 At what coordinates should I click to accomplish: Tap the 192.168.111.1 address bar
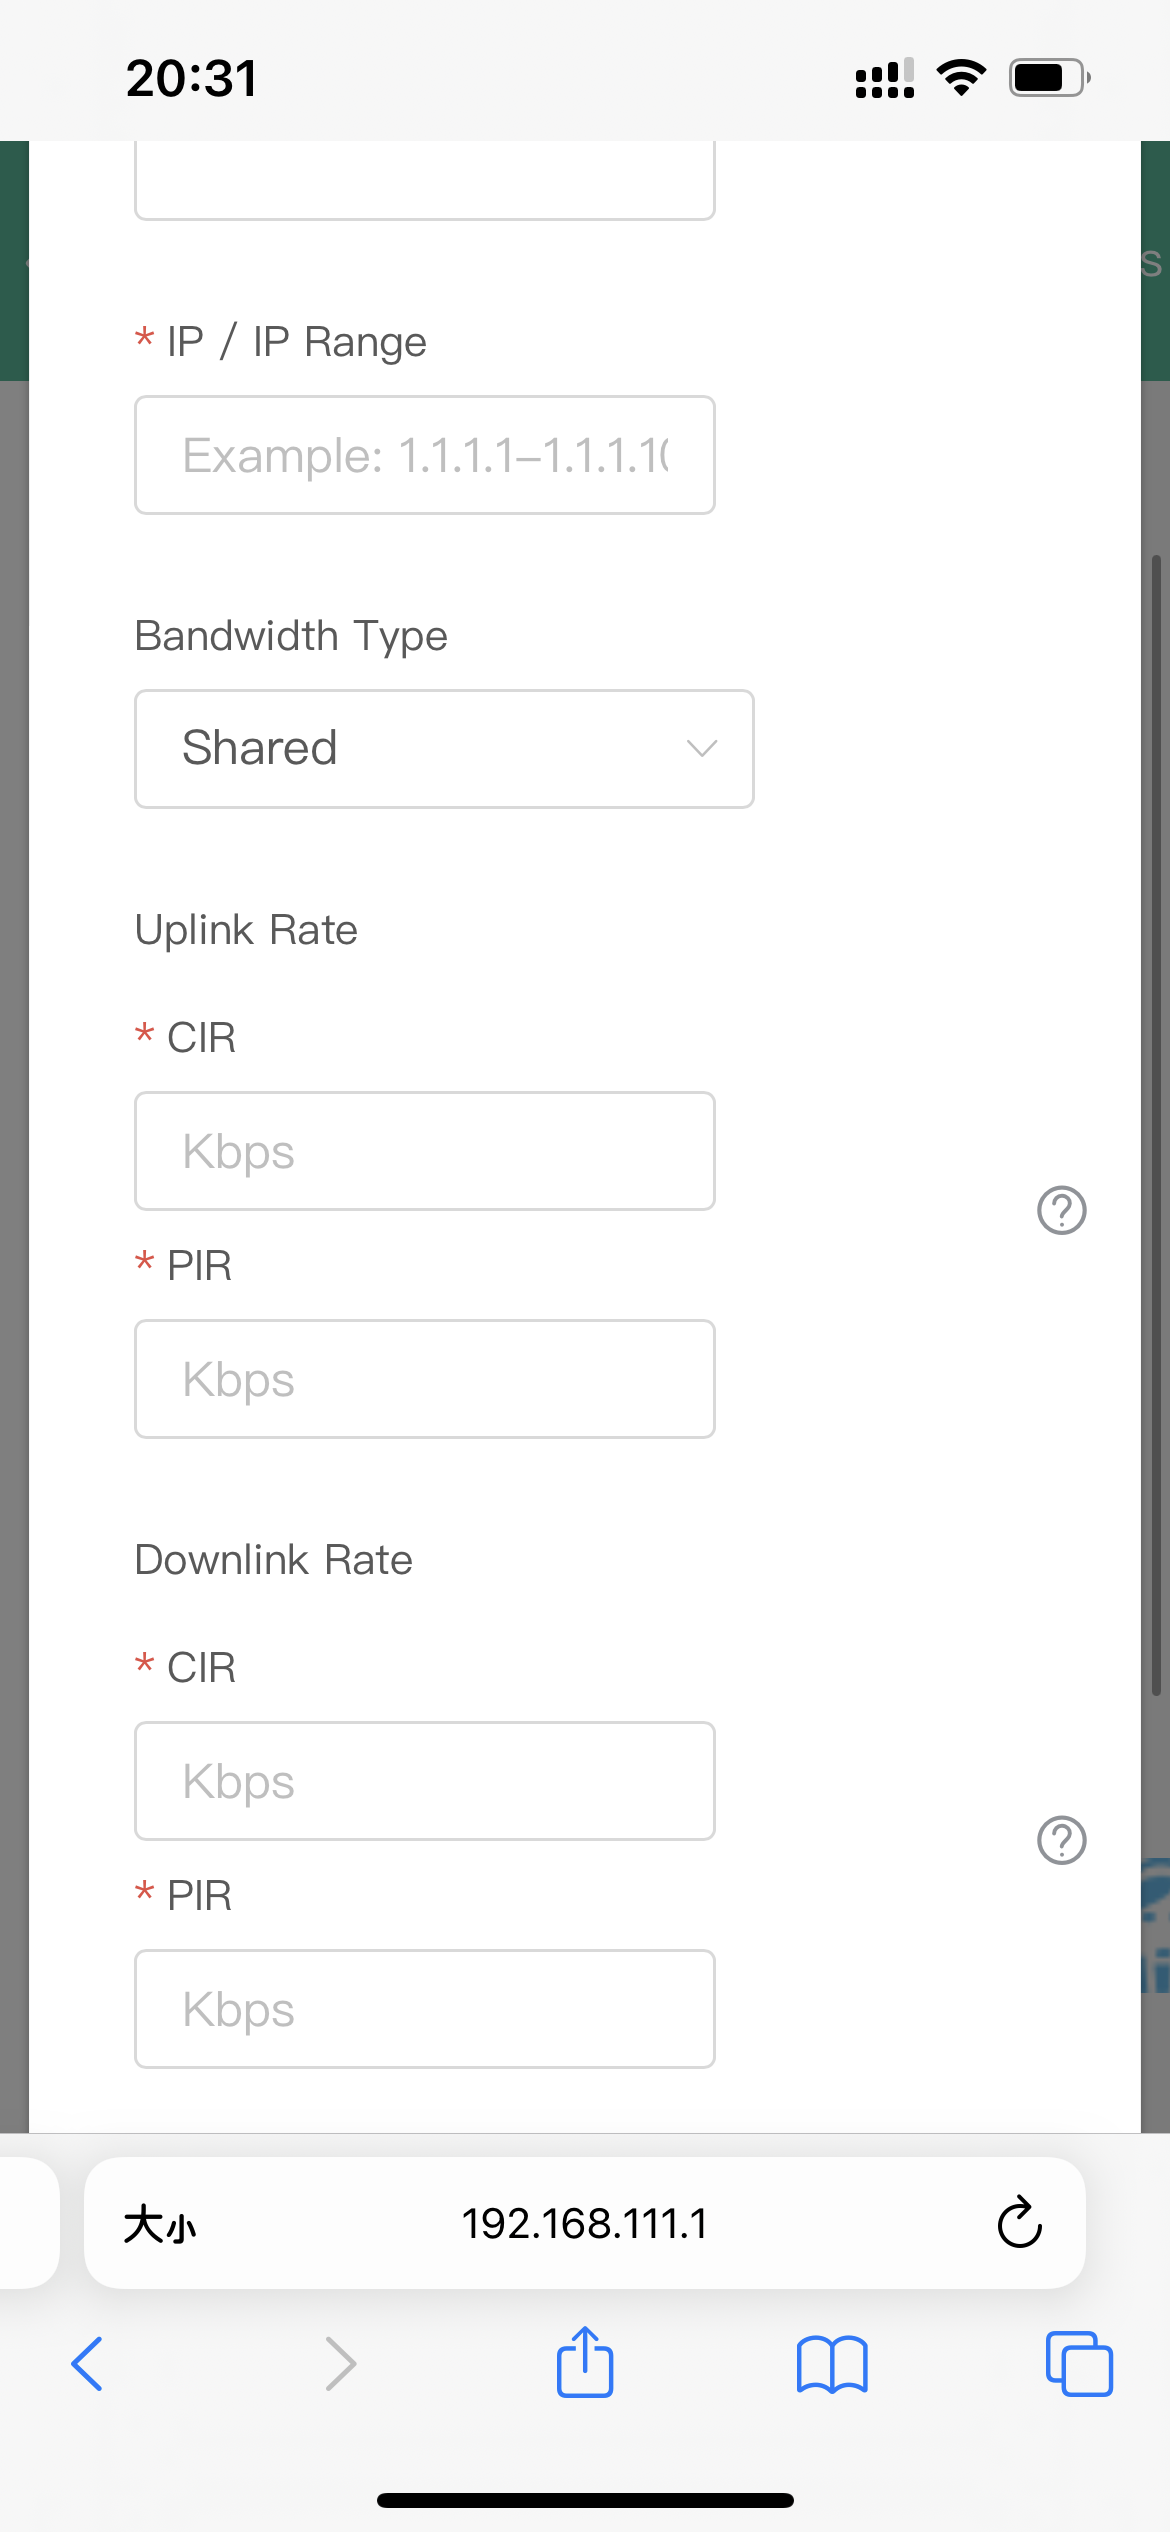tap(585, 2224)
